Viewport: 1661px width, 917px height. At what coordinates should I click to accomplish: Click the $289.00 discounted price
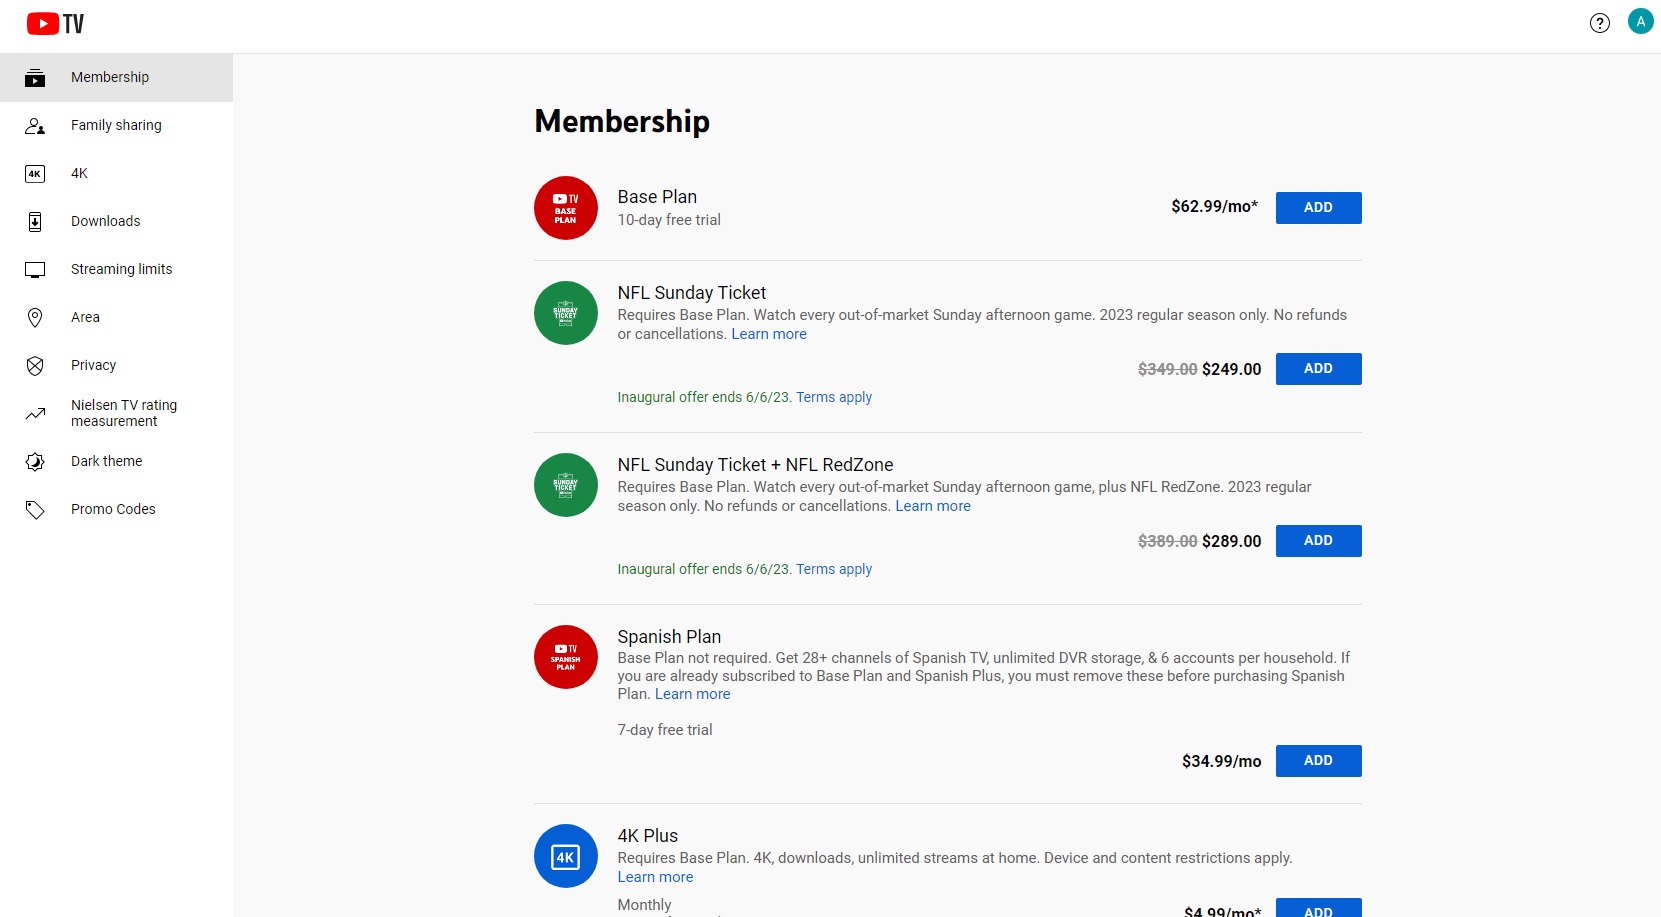click(1232, 541)
